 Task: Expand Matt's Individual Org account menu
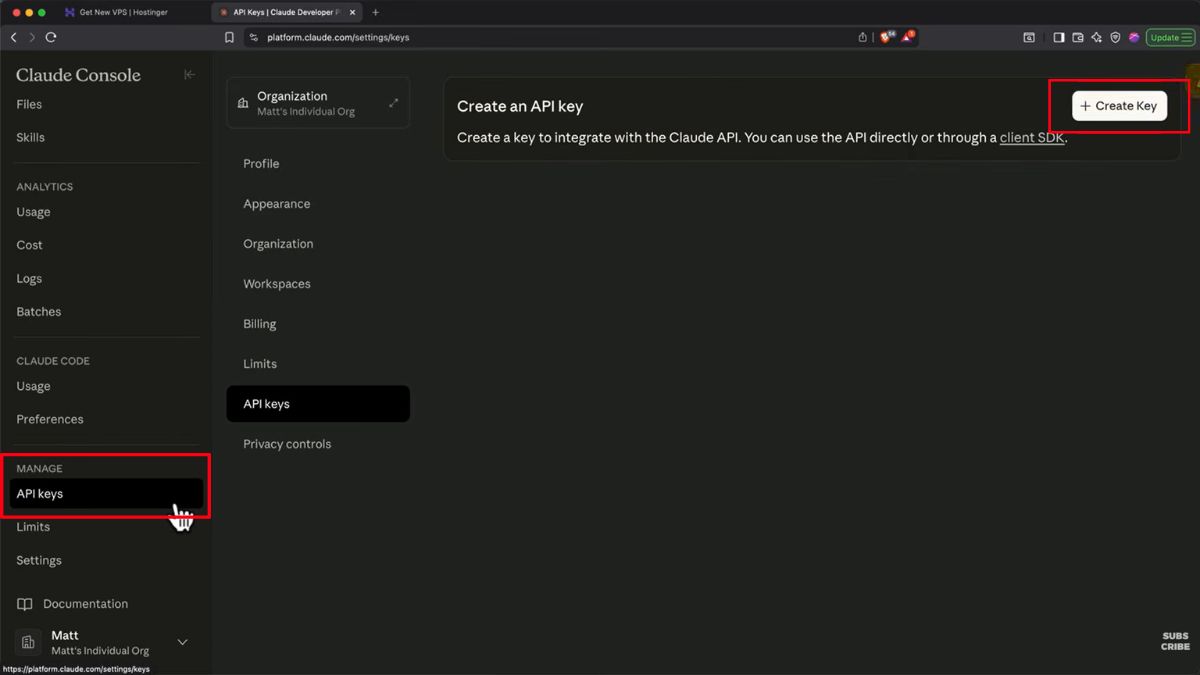(182, 641)
